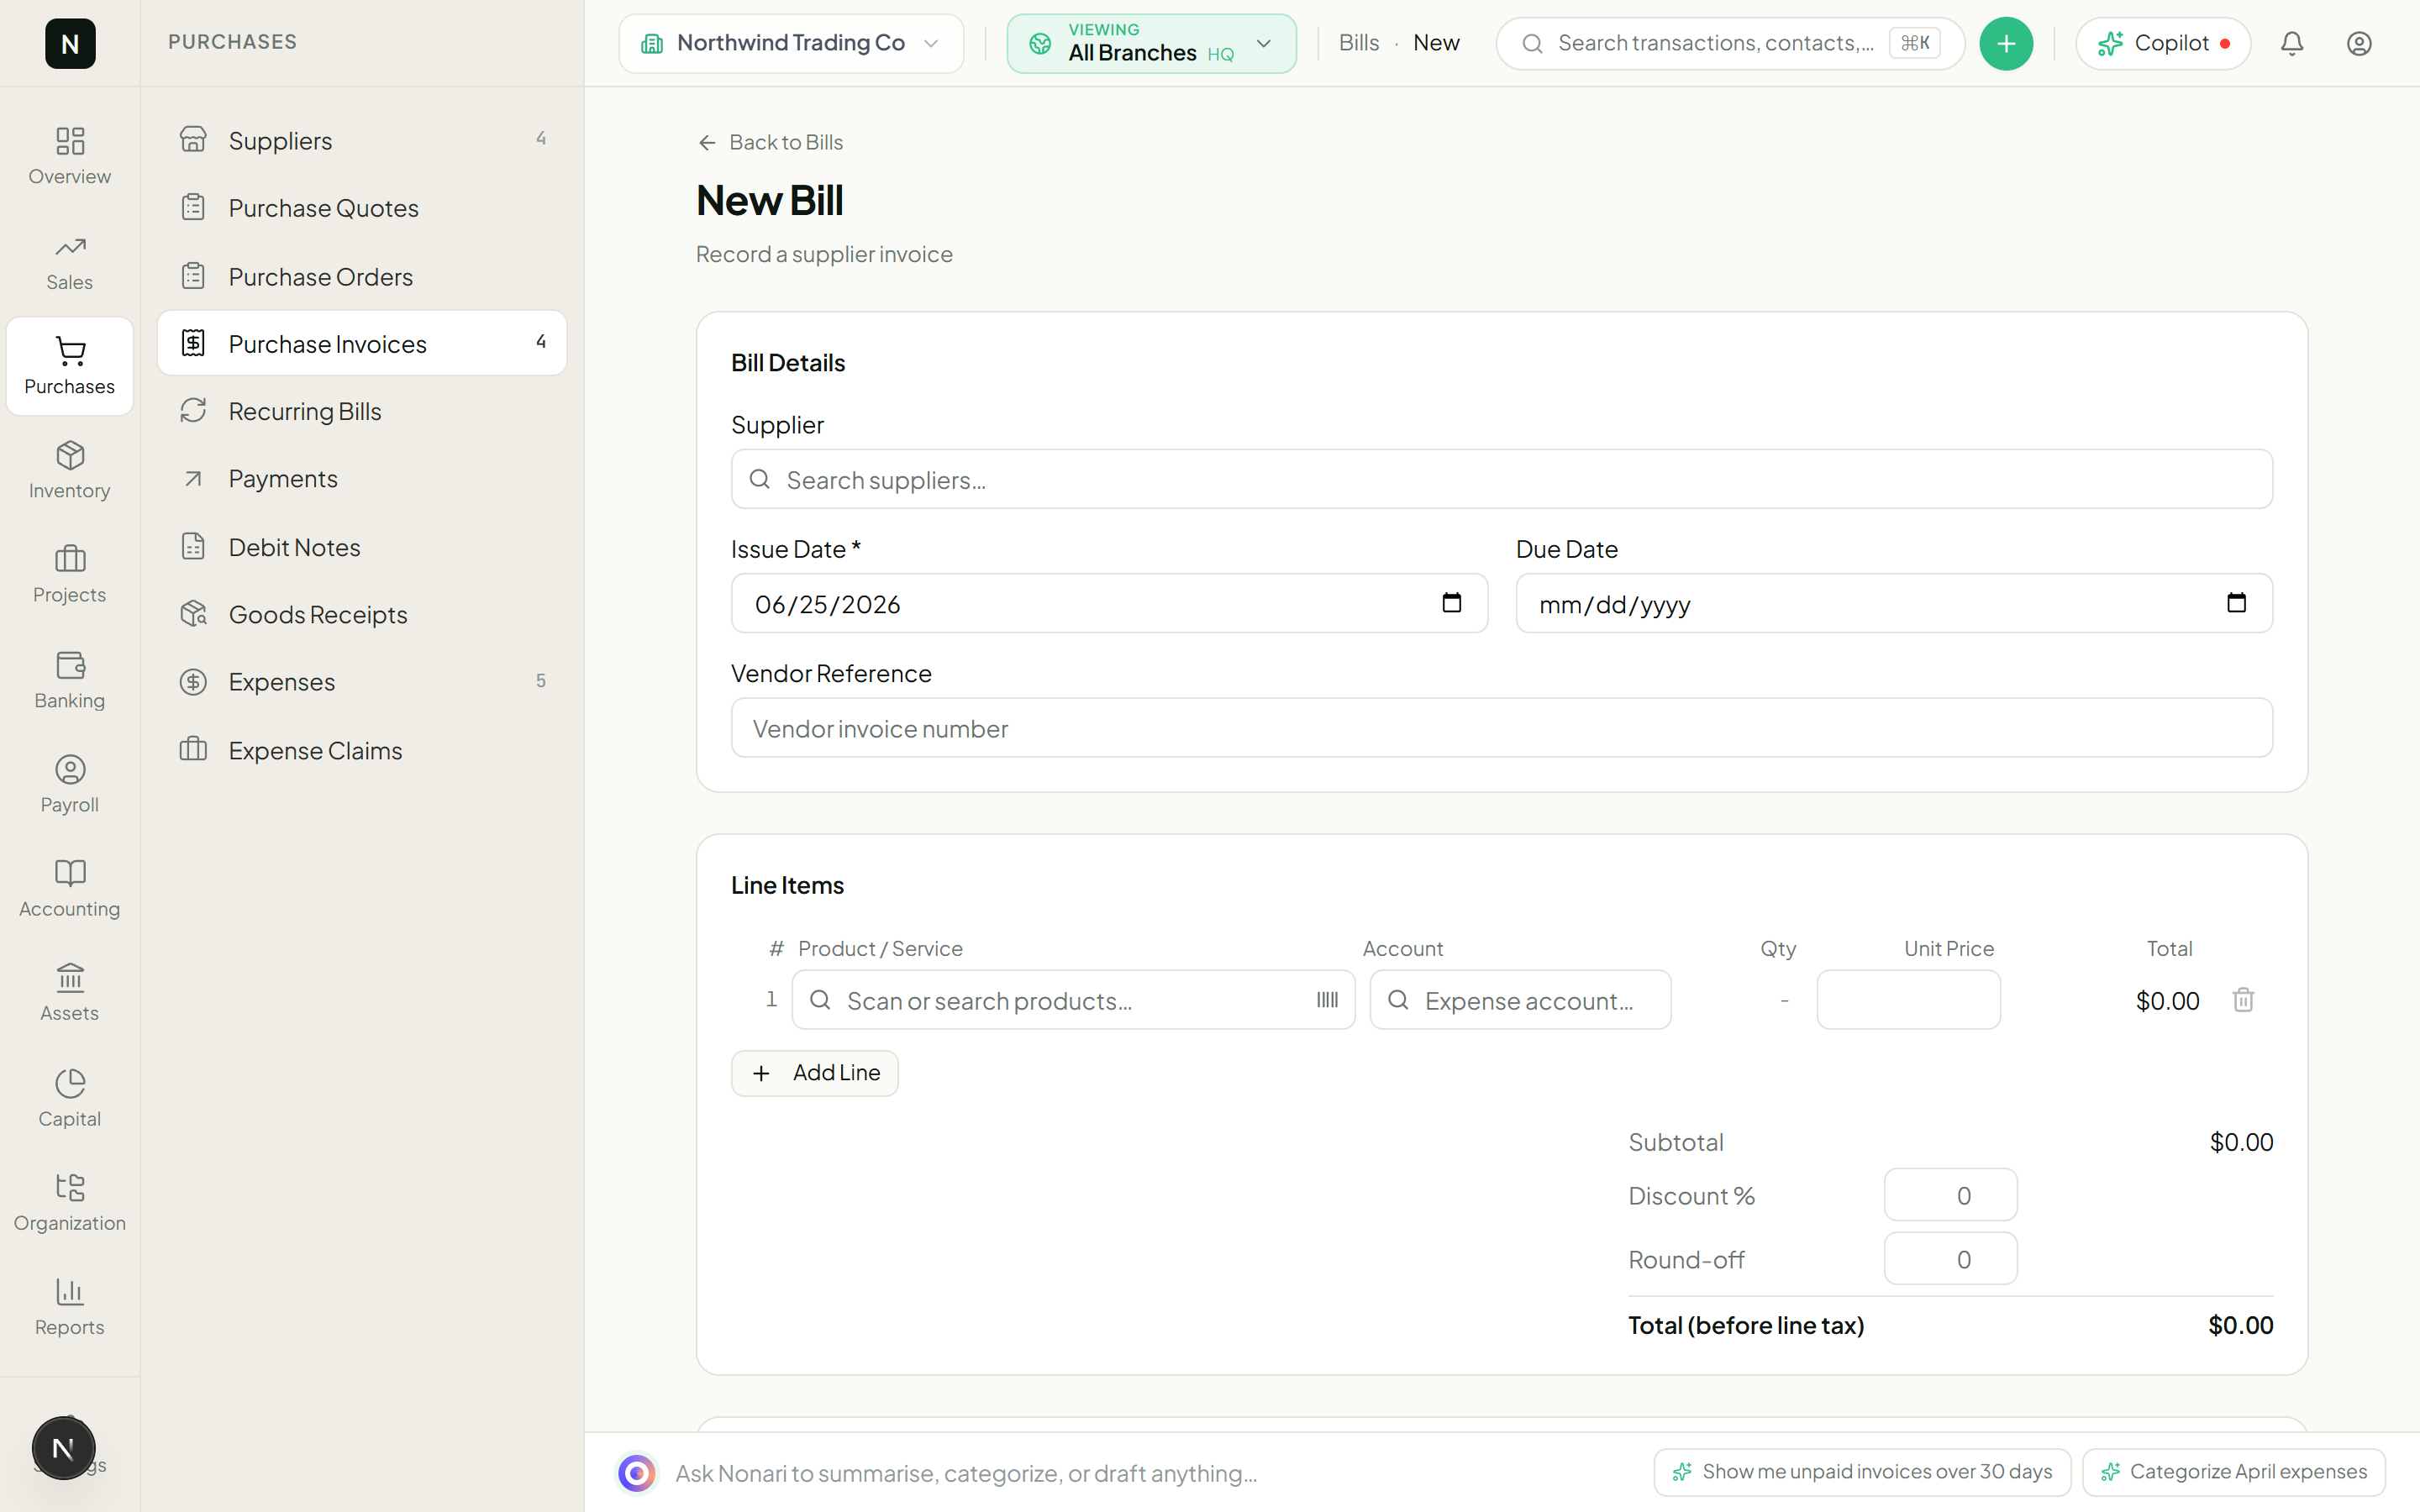Click in the Round-off field

point(1950,1259)
